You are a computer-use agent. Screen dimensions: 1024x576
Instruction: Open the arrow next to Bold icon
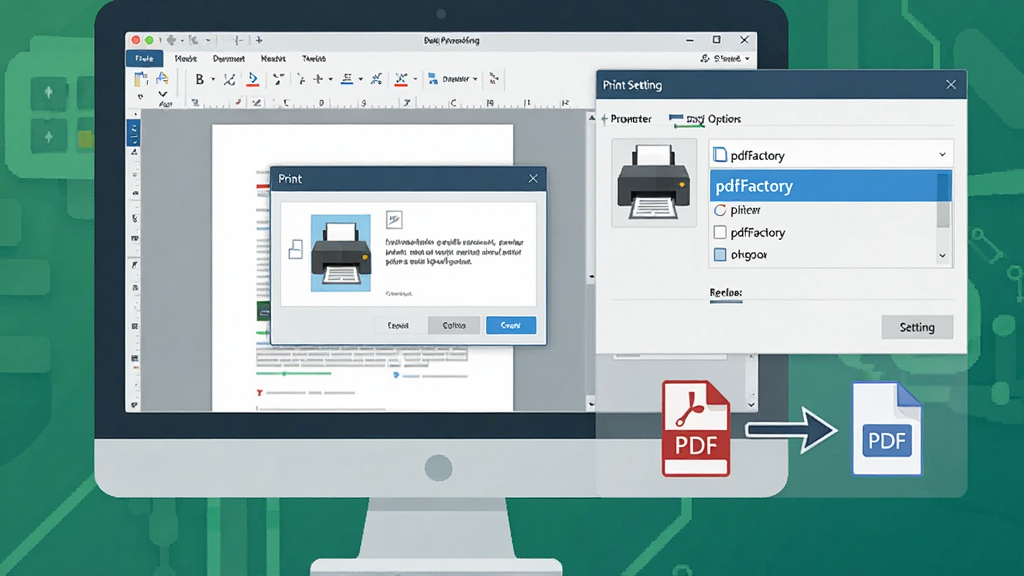213,80
